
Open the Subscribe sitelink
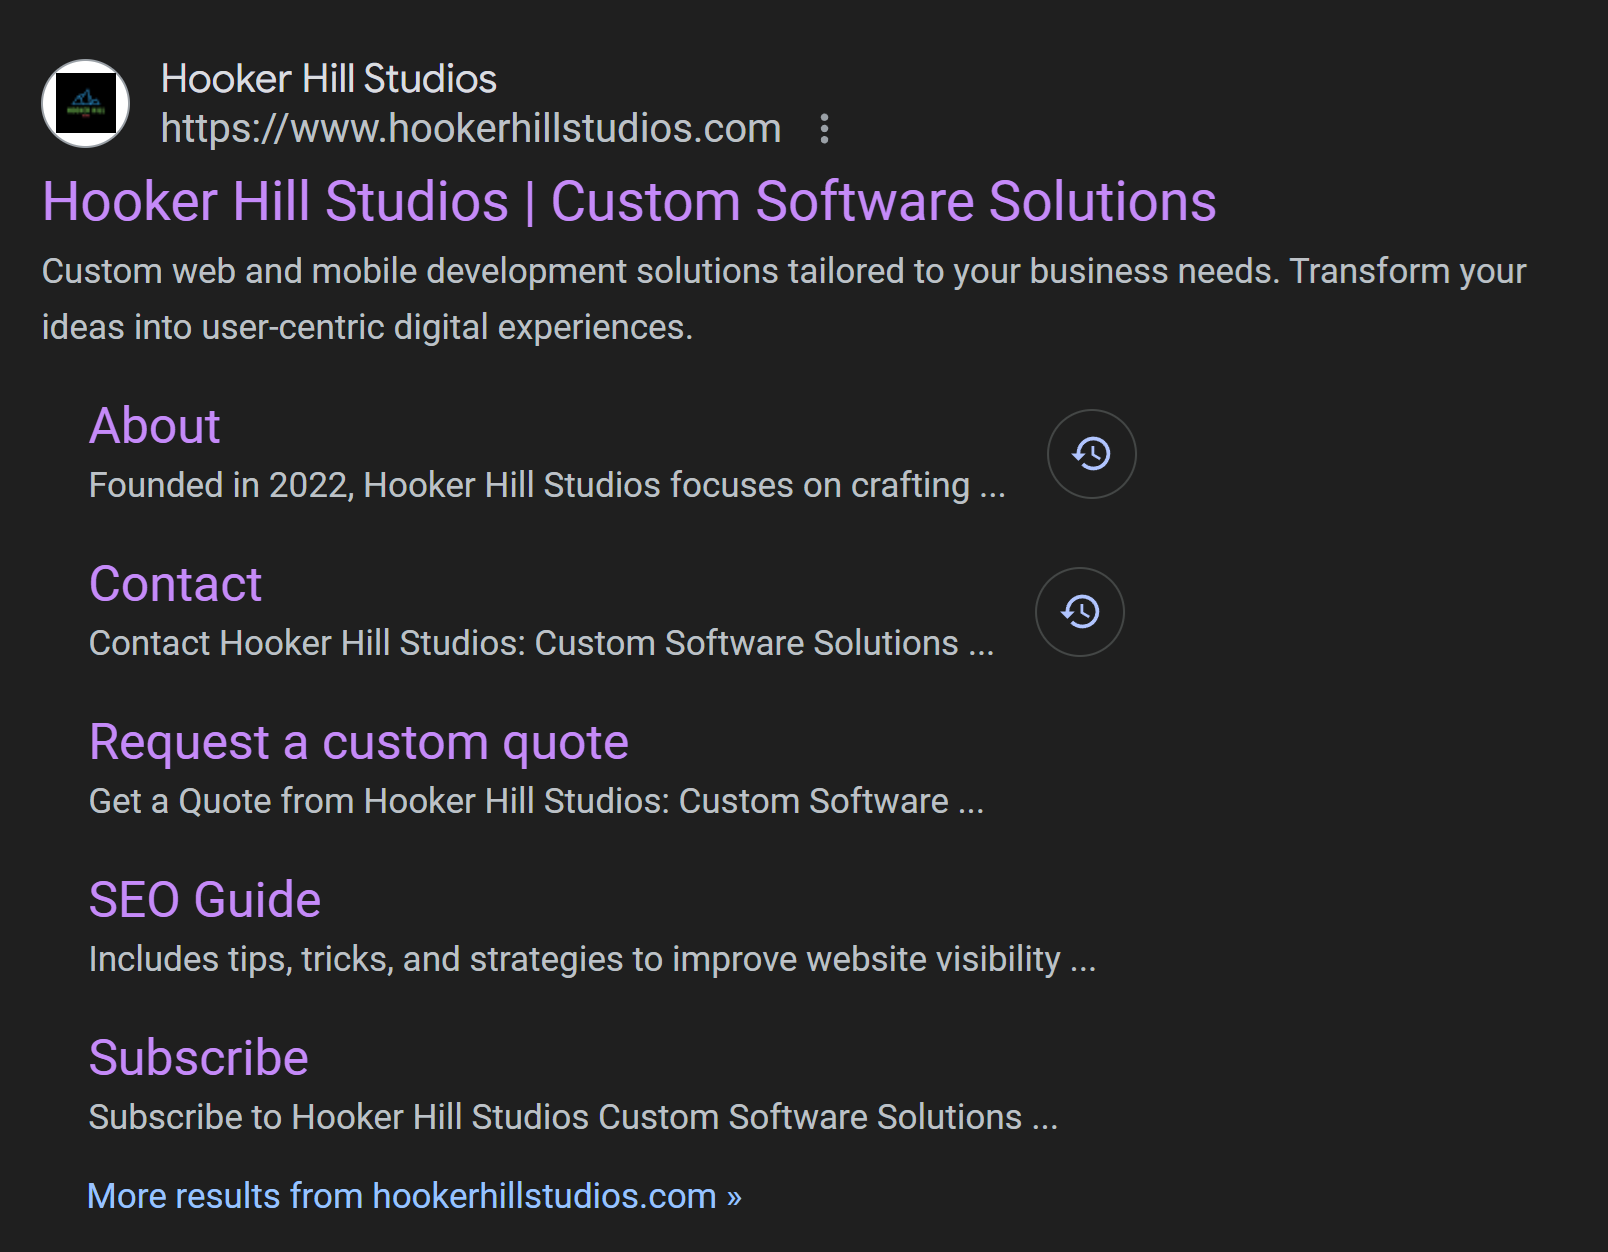pos(199,1058)
